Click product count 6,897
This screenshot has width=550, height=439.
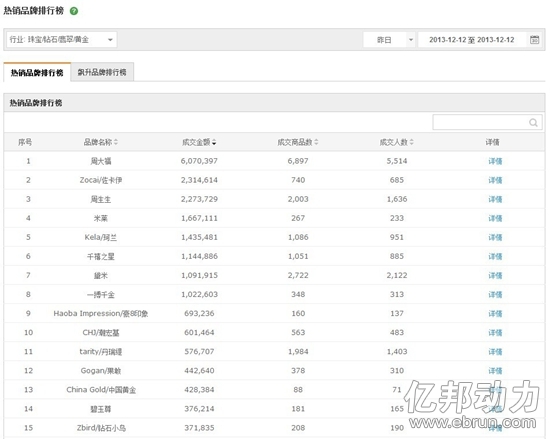298,161
